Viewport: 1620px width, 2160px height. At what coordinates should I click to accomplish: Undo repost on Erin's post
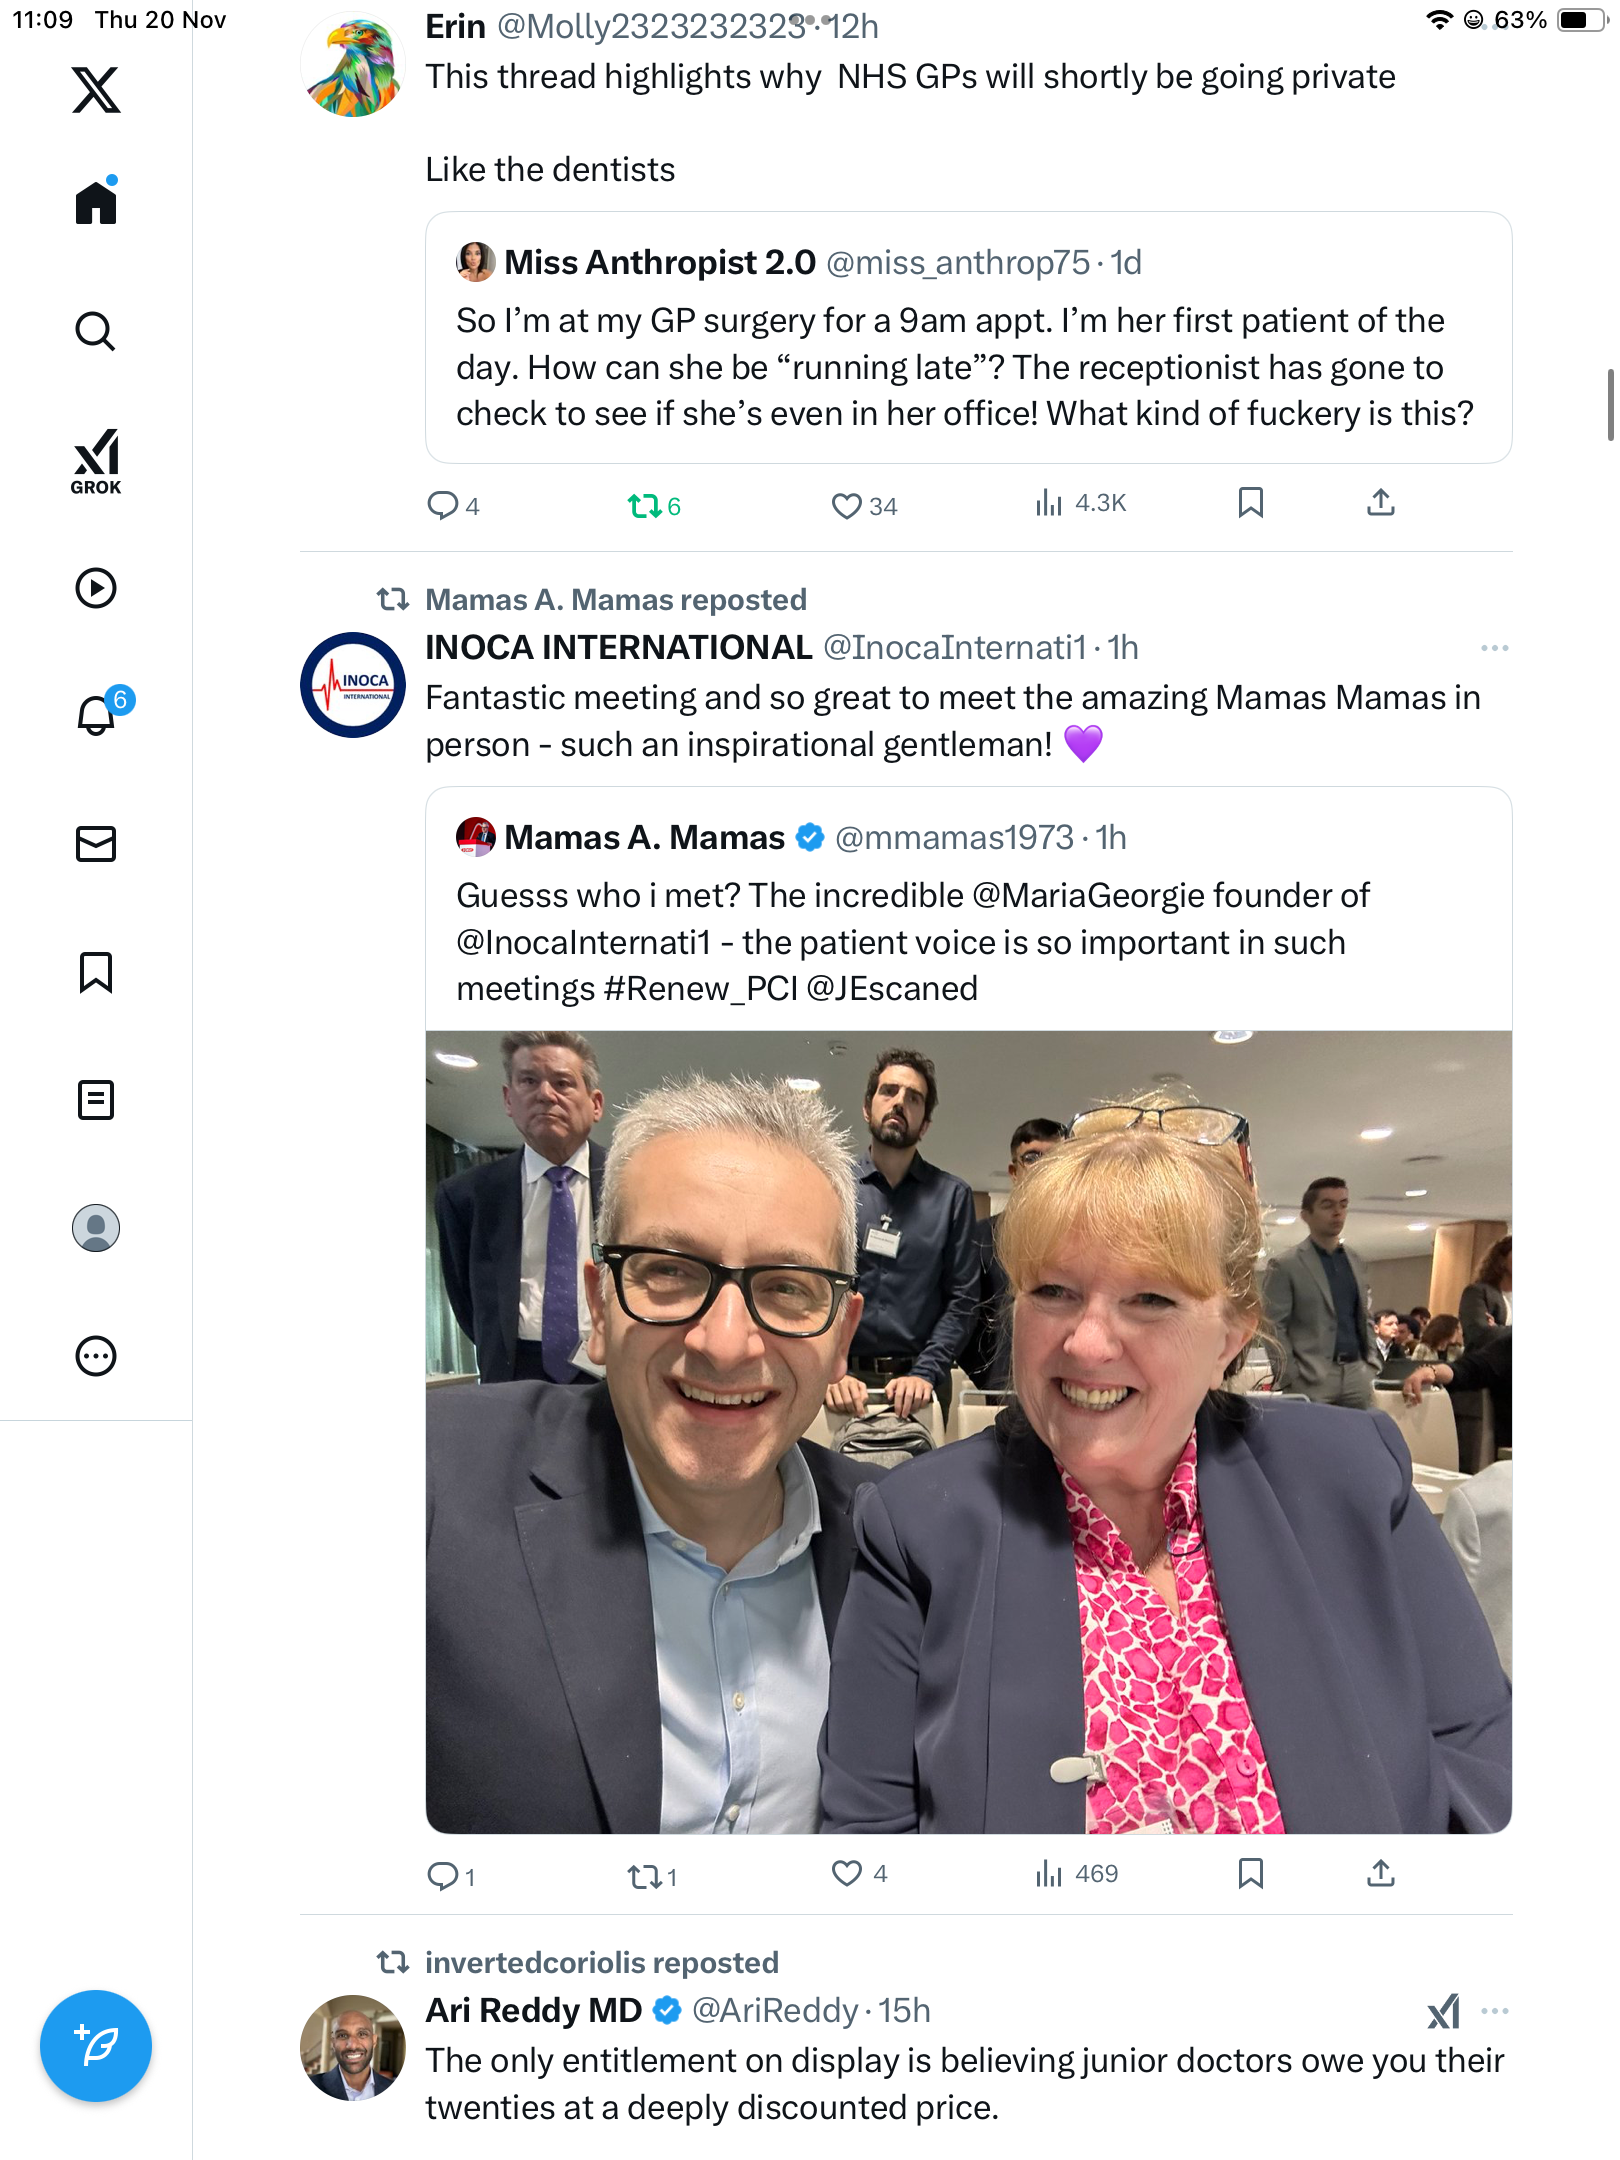pos(653,506)
